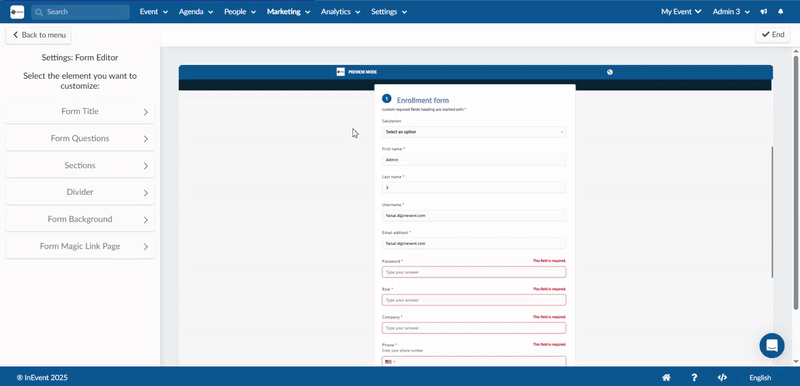Viewport: 800px width, 386px height.
Task: Open the notifications bell icon
Action: 781,12
